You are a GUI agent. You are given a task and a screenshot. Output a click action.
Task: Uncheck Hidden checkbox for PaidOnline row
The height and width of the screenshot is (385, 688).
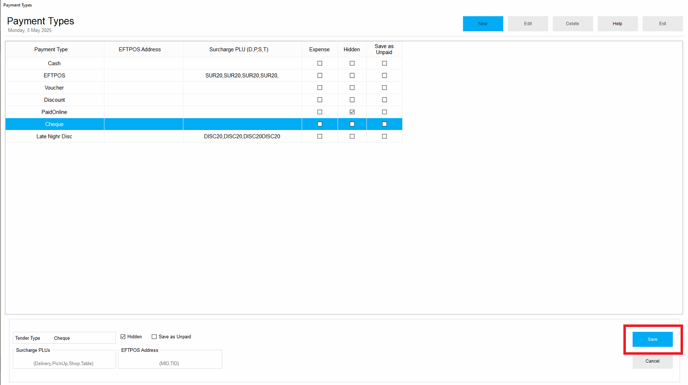[352, 112]
